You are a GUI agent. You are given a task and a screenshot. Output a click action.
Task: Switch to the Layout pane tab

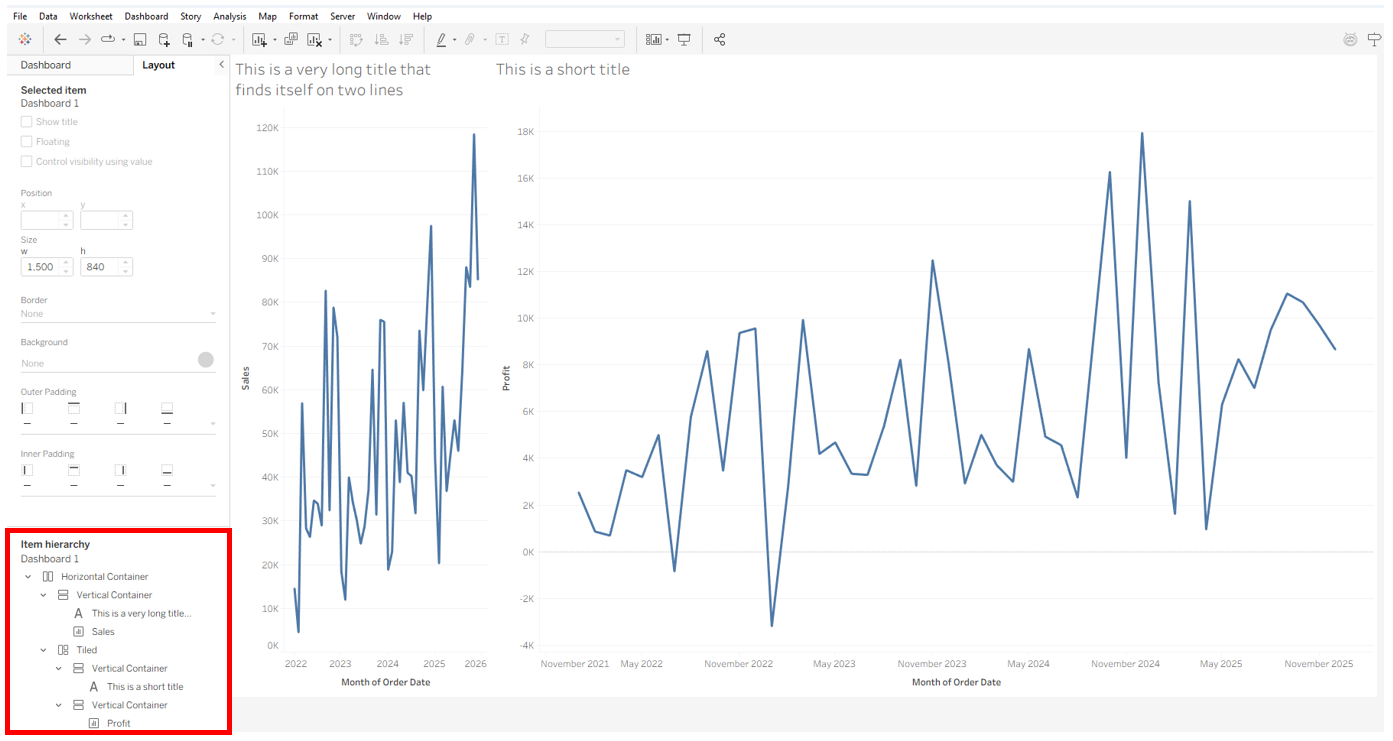(x=158, y=65)
